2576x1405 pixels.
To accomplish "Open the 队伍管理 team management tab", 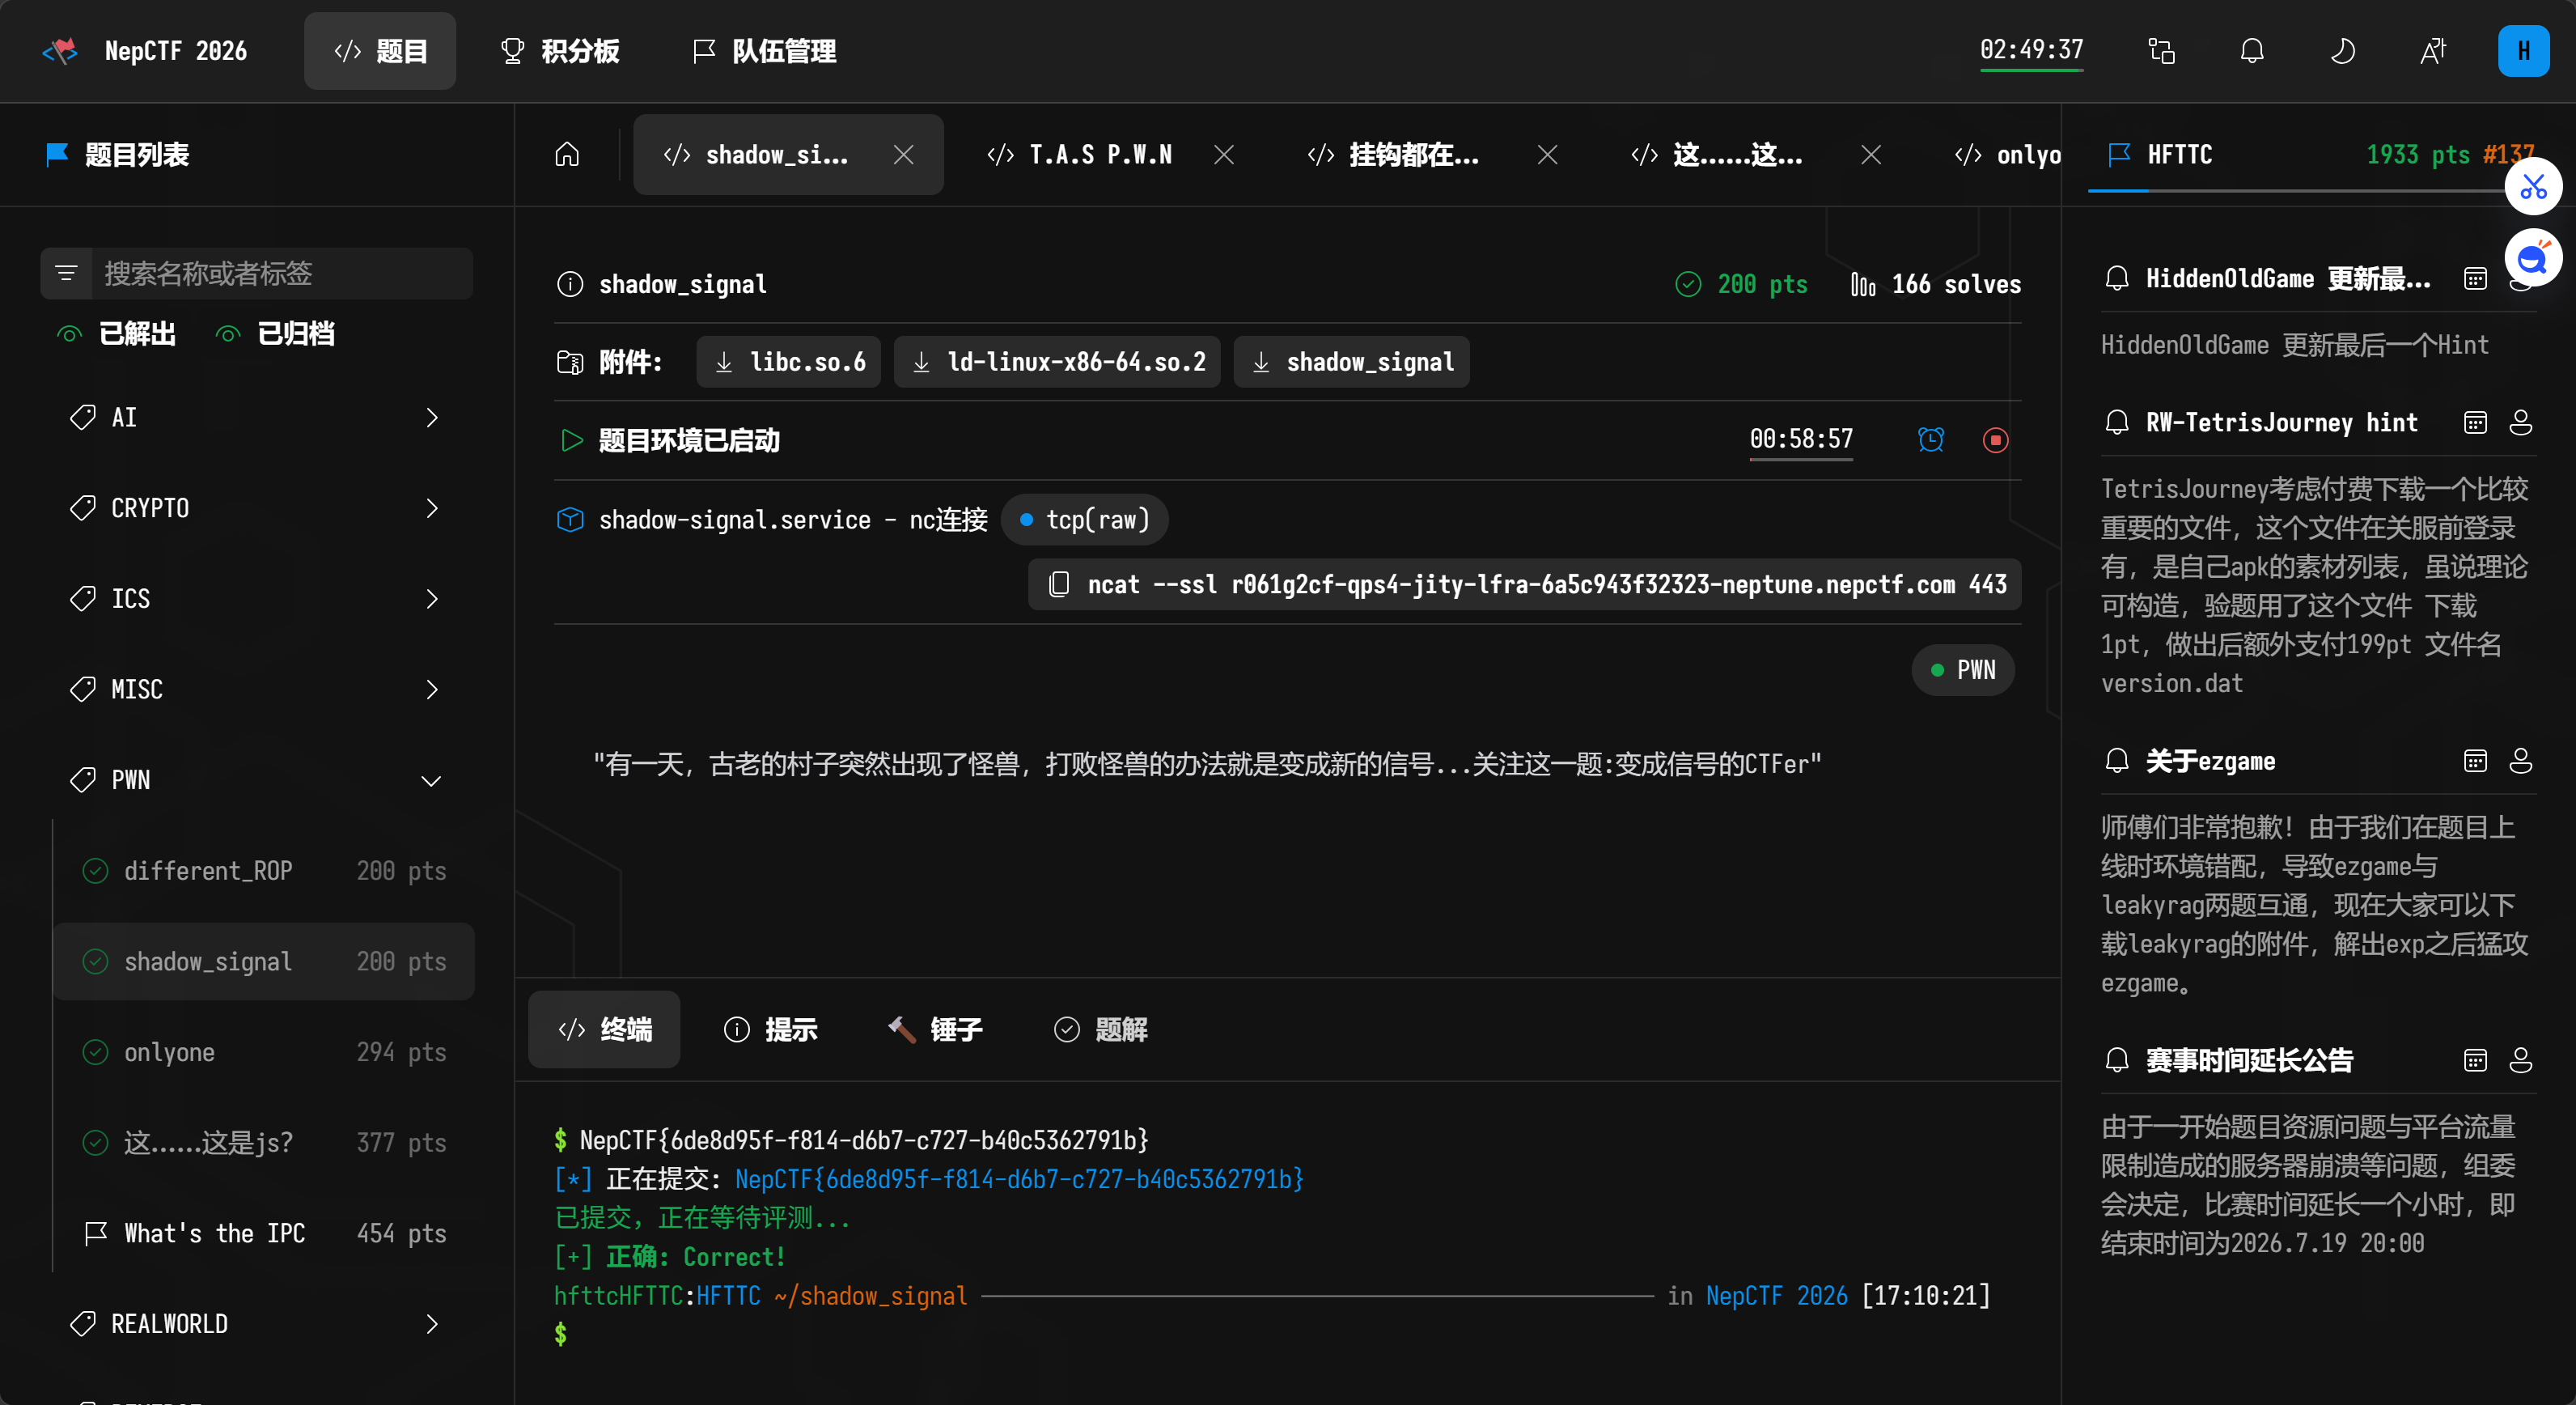I will pos(765,51).
